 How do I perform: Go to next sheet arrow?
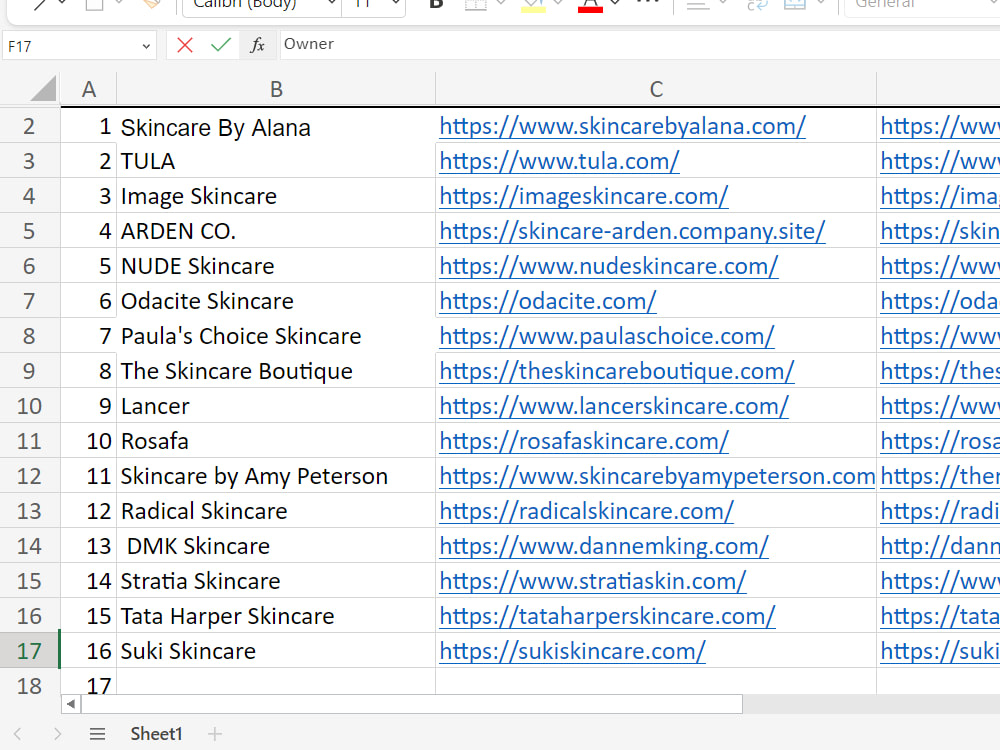[x=57, y=734]
